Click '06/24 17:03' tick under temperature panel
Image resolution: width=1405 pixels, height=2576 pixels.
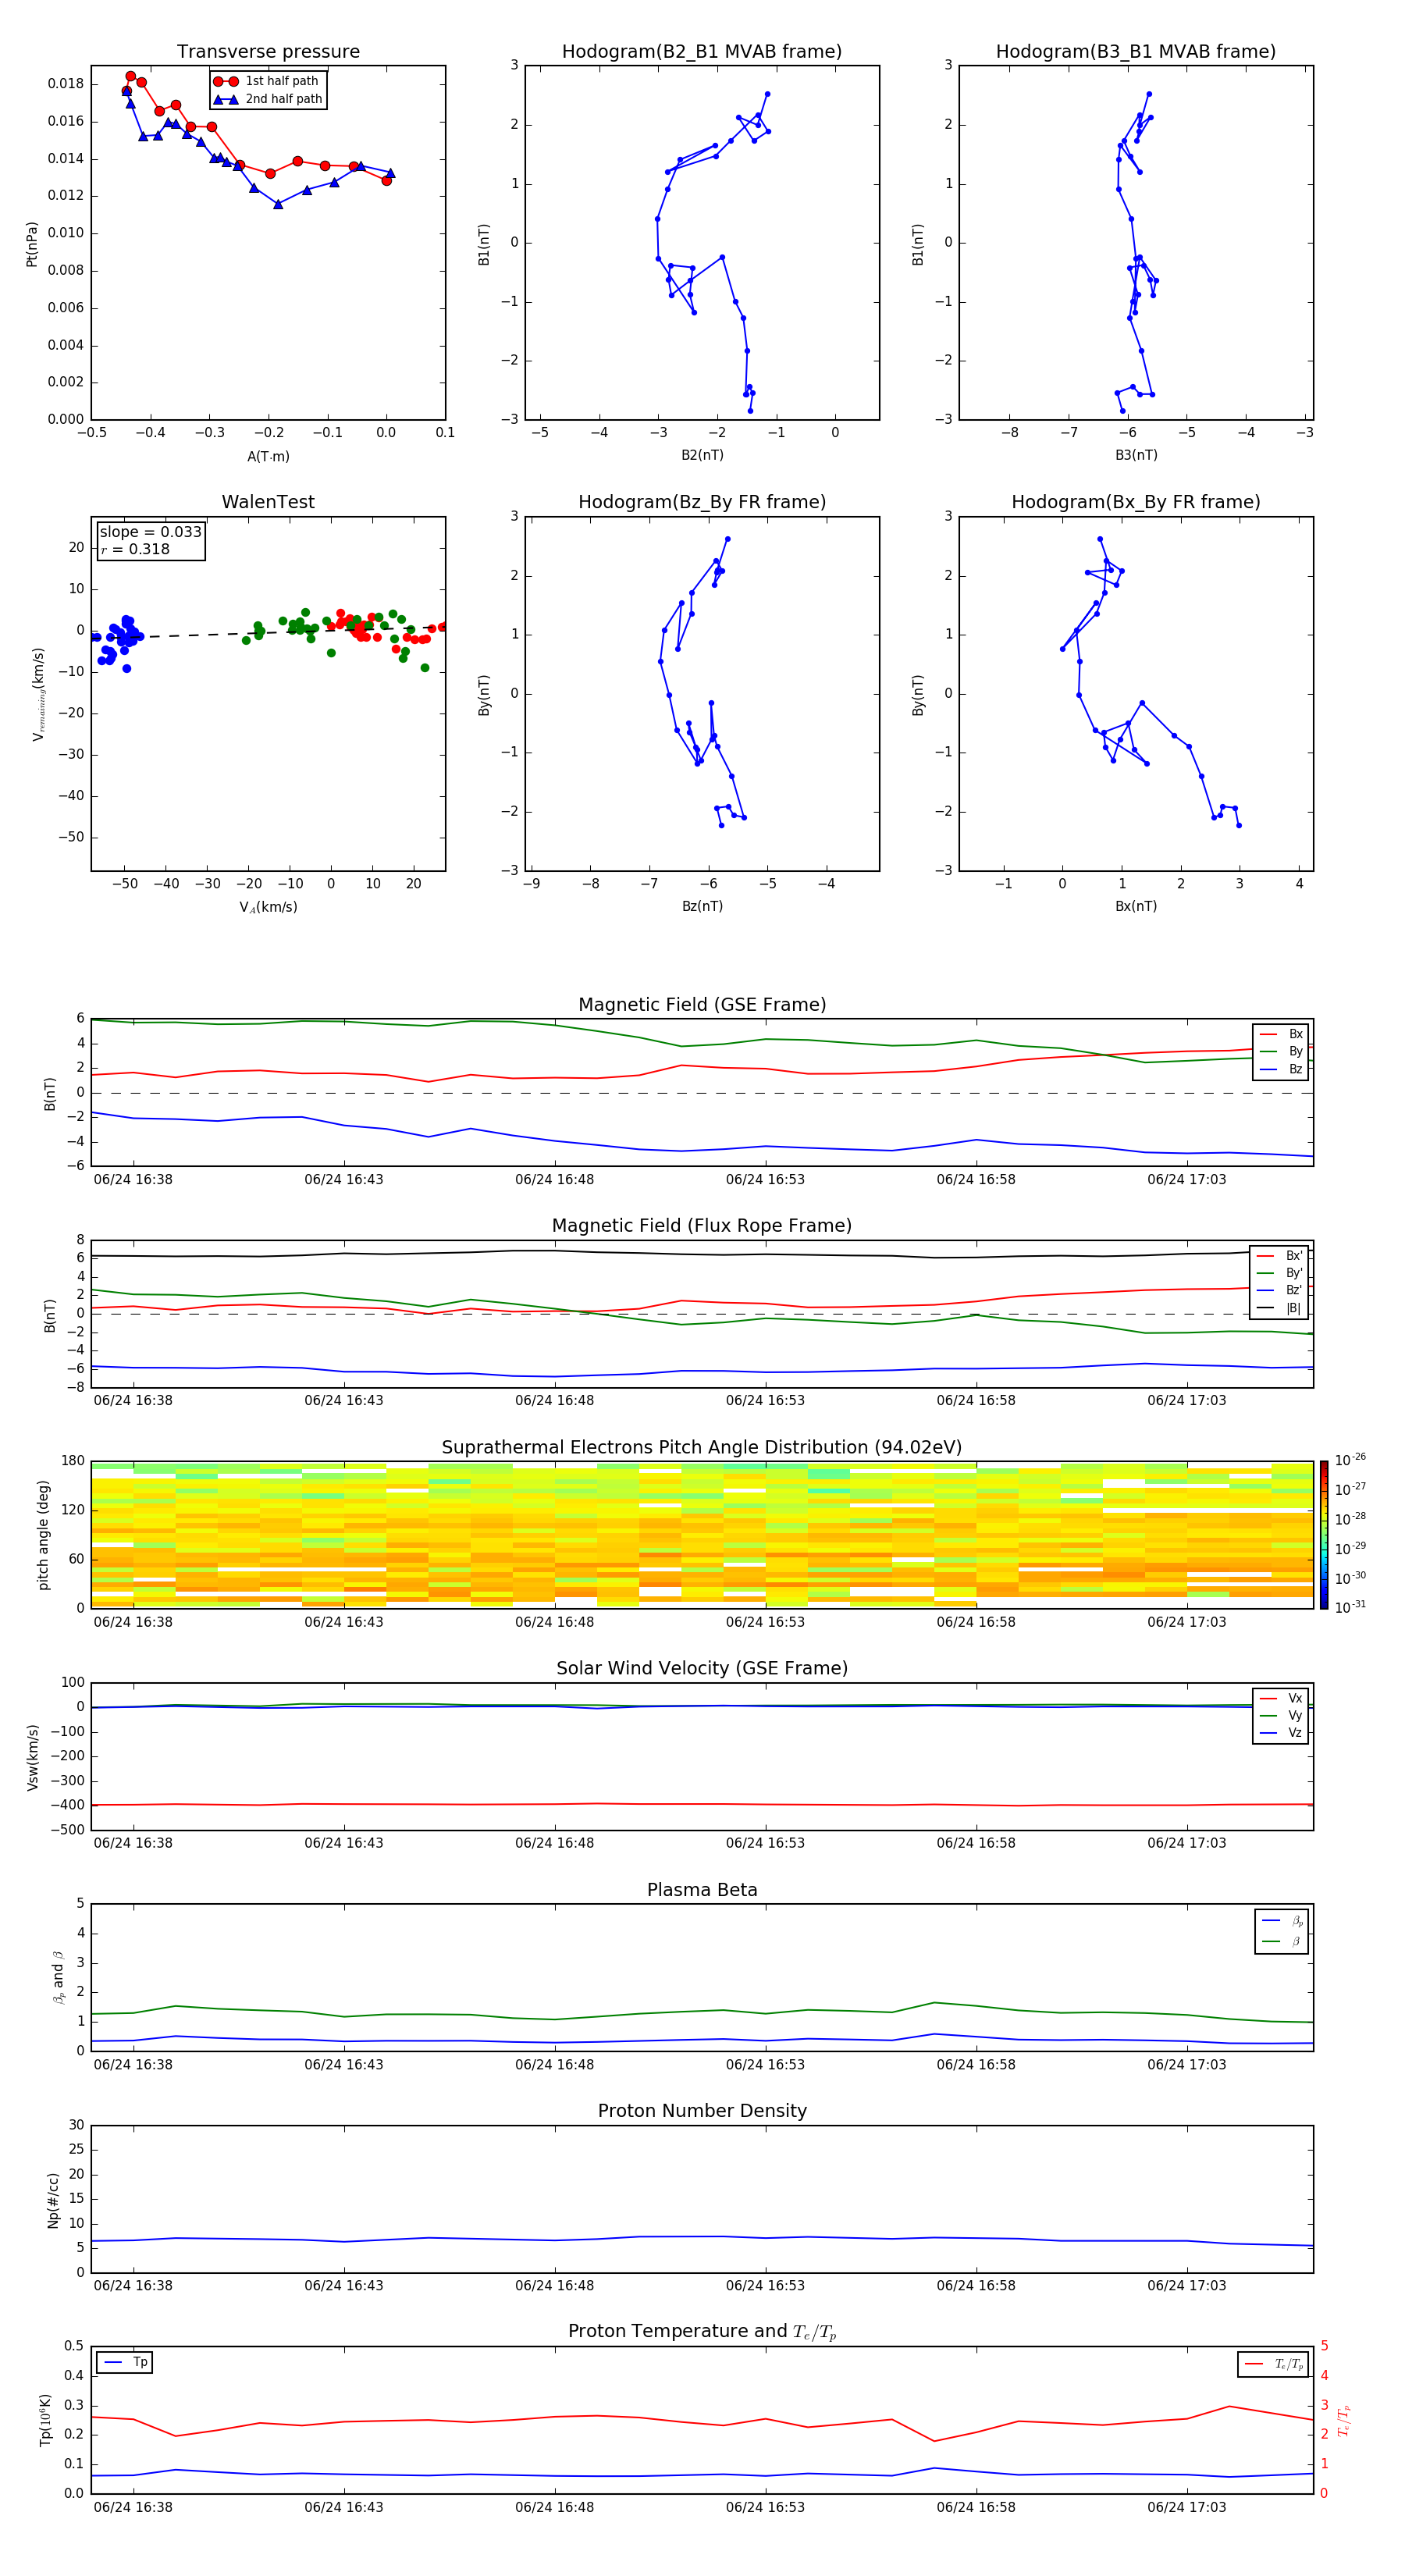[x=1186, y=2507]
